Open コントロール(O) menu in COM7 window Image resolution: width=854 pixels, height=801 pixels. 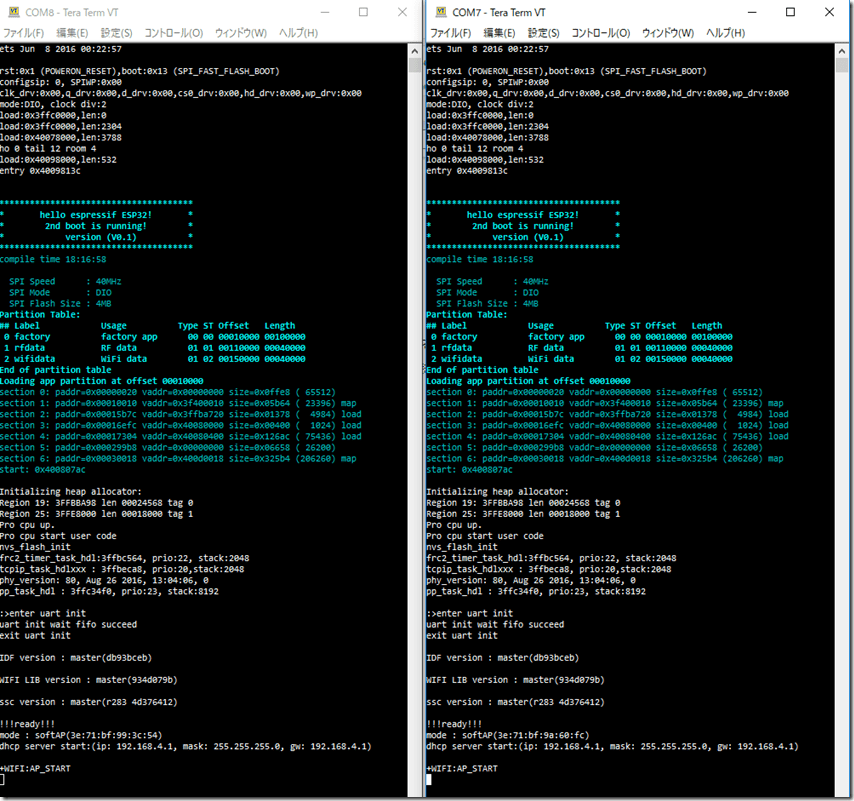point(601,33)
